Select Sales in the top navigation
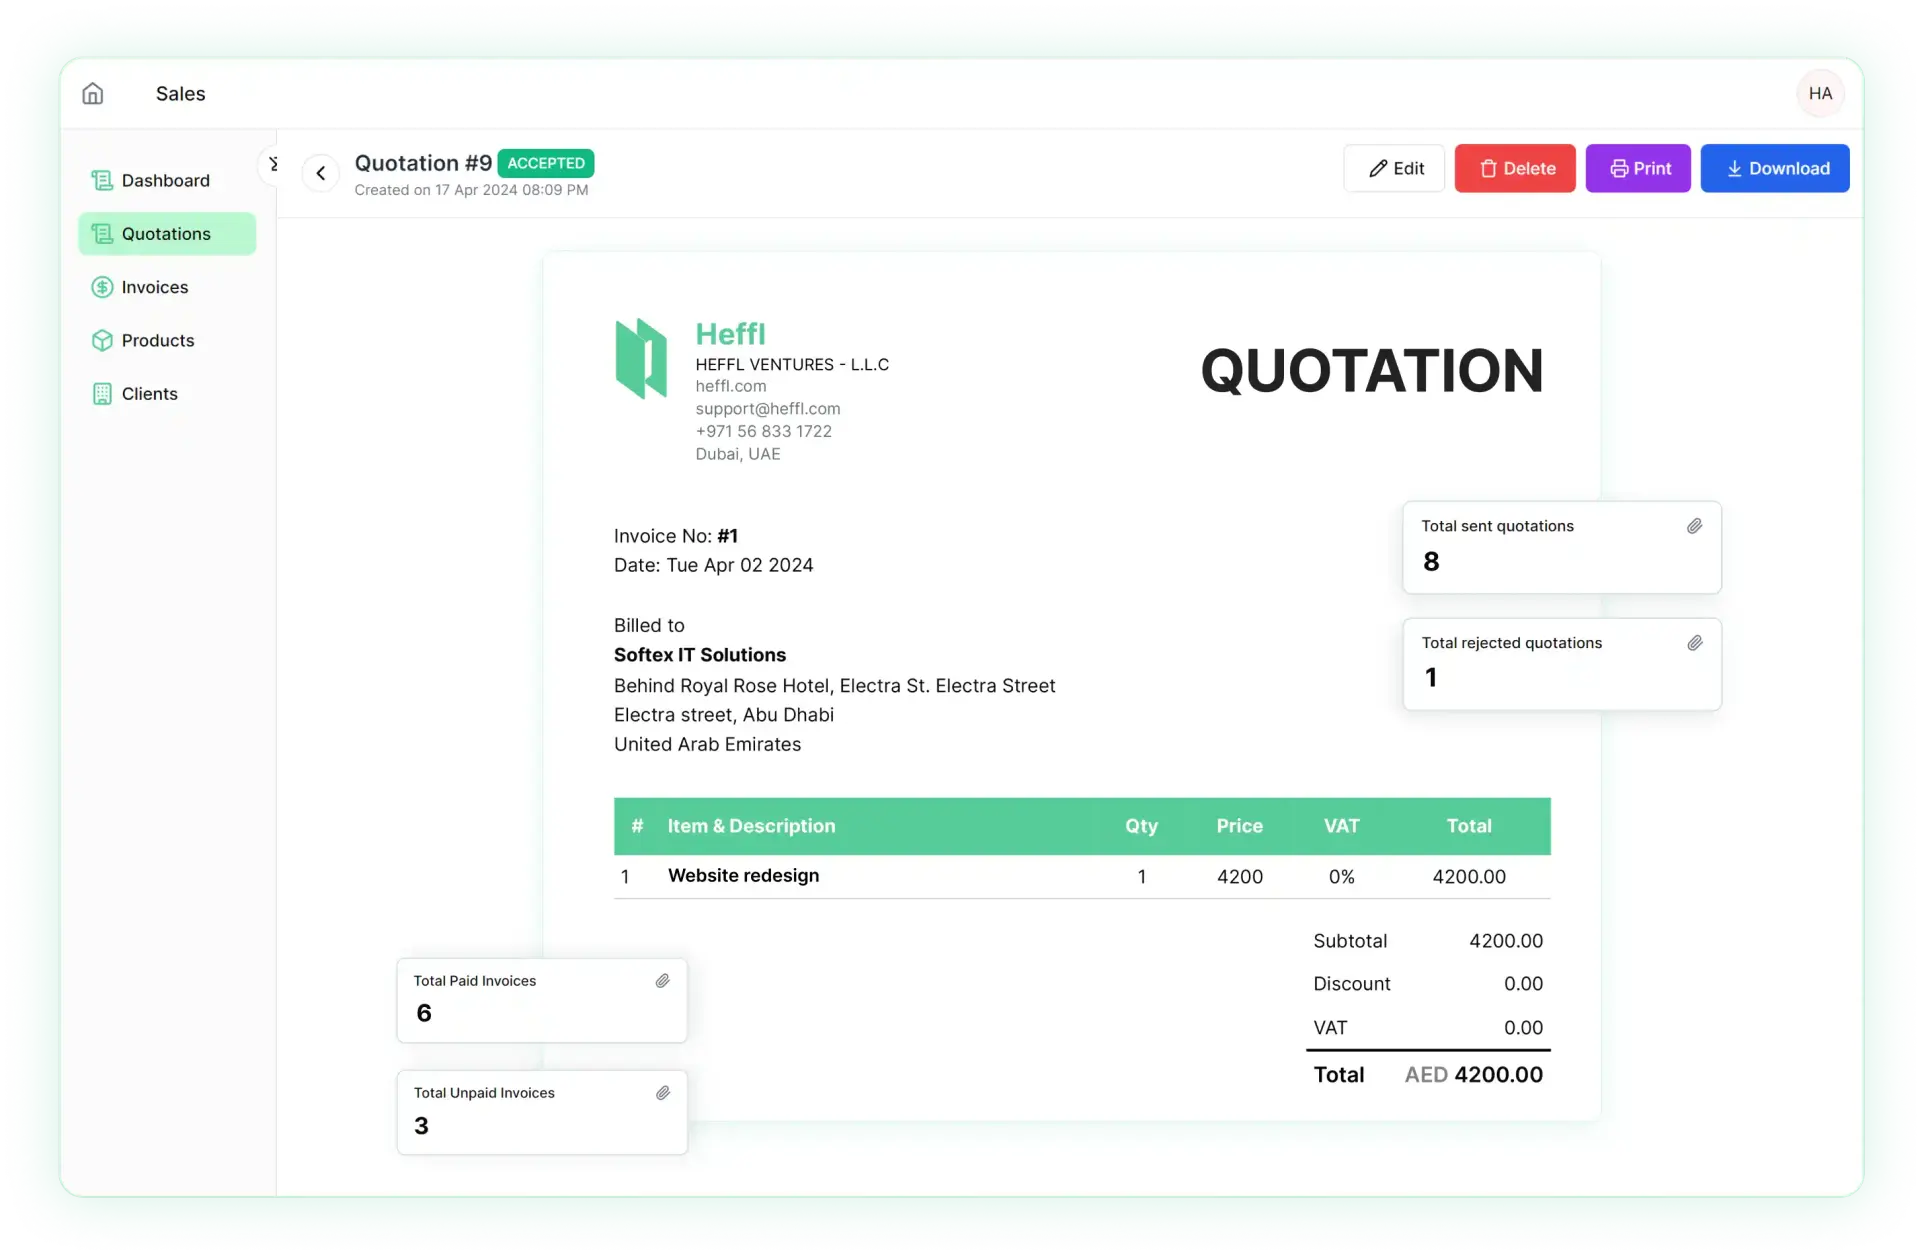The height and width of the screenshot is (1255, 1920). pyautogui.click(x=180, y=94)
